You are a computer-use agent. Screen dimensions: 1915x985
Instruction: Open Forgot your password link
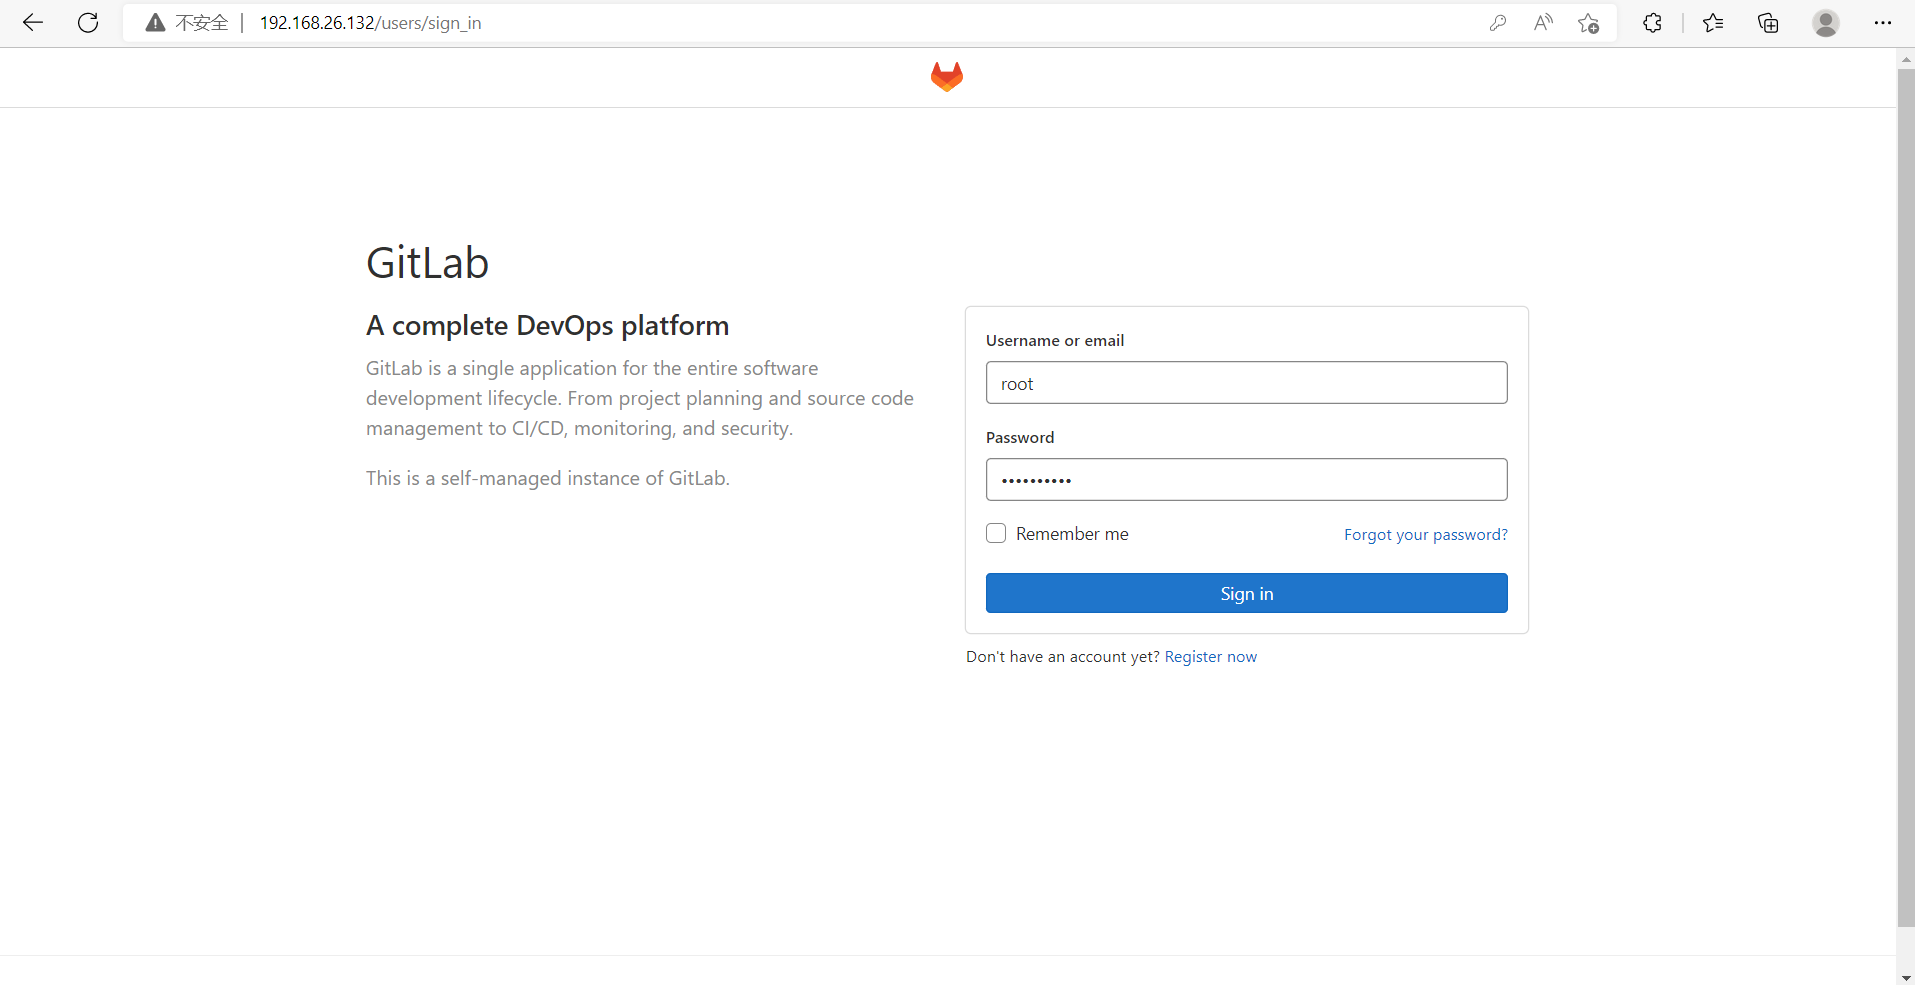tap(1425, 535)
